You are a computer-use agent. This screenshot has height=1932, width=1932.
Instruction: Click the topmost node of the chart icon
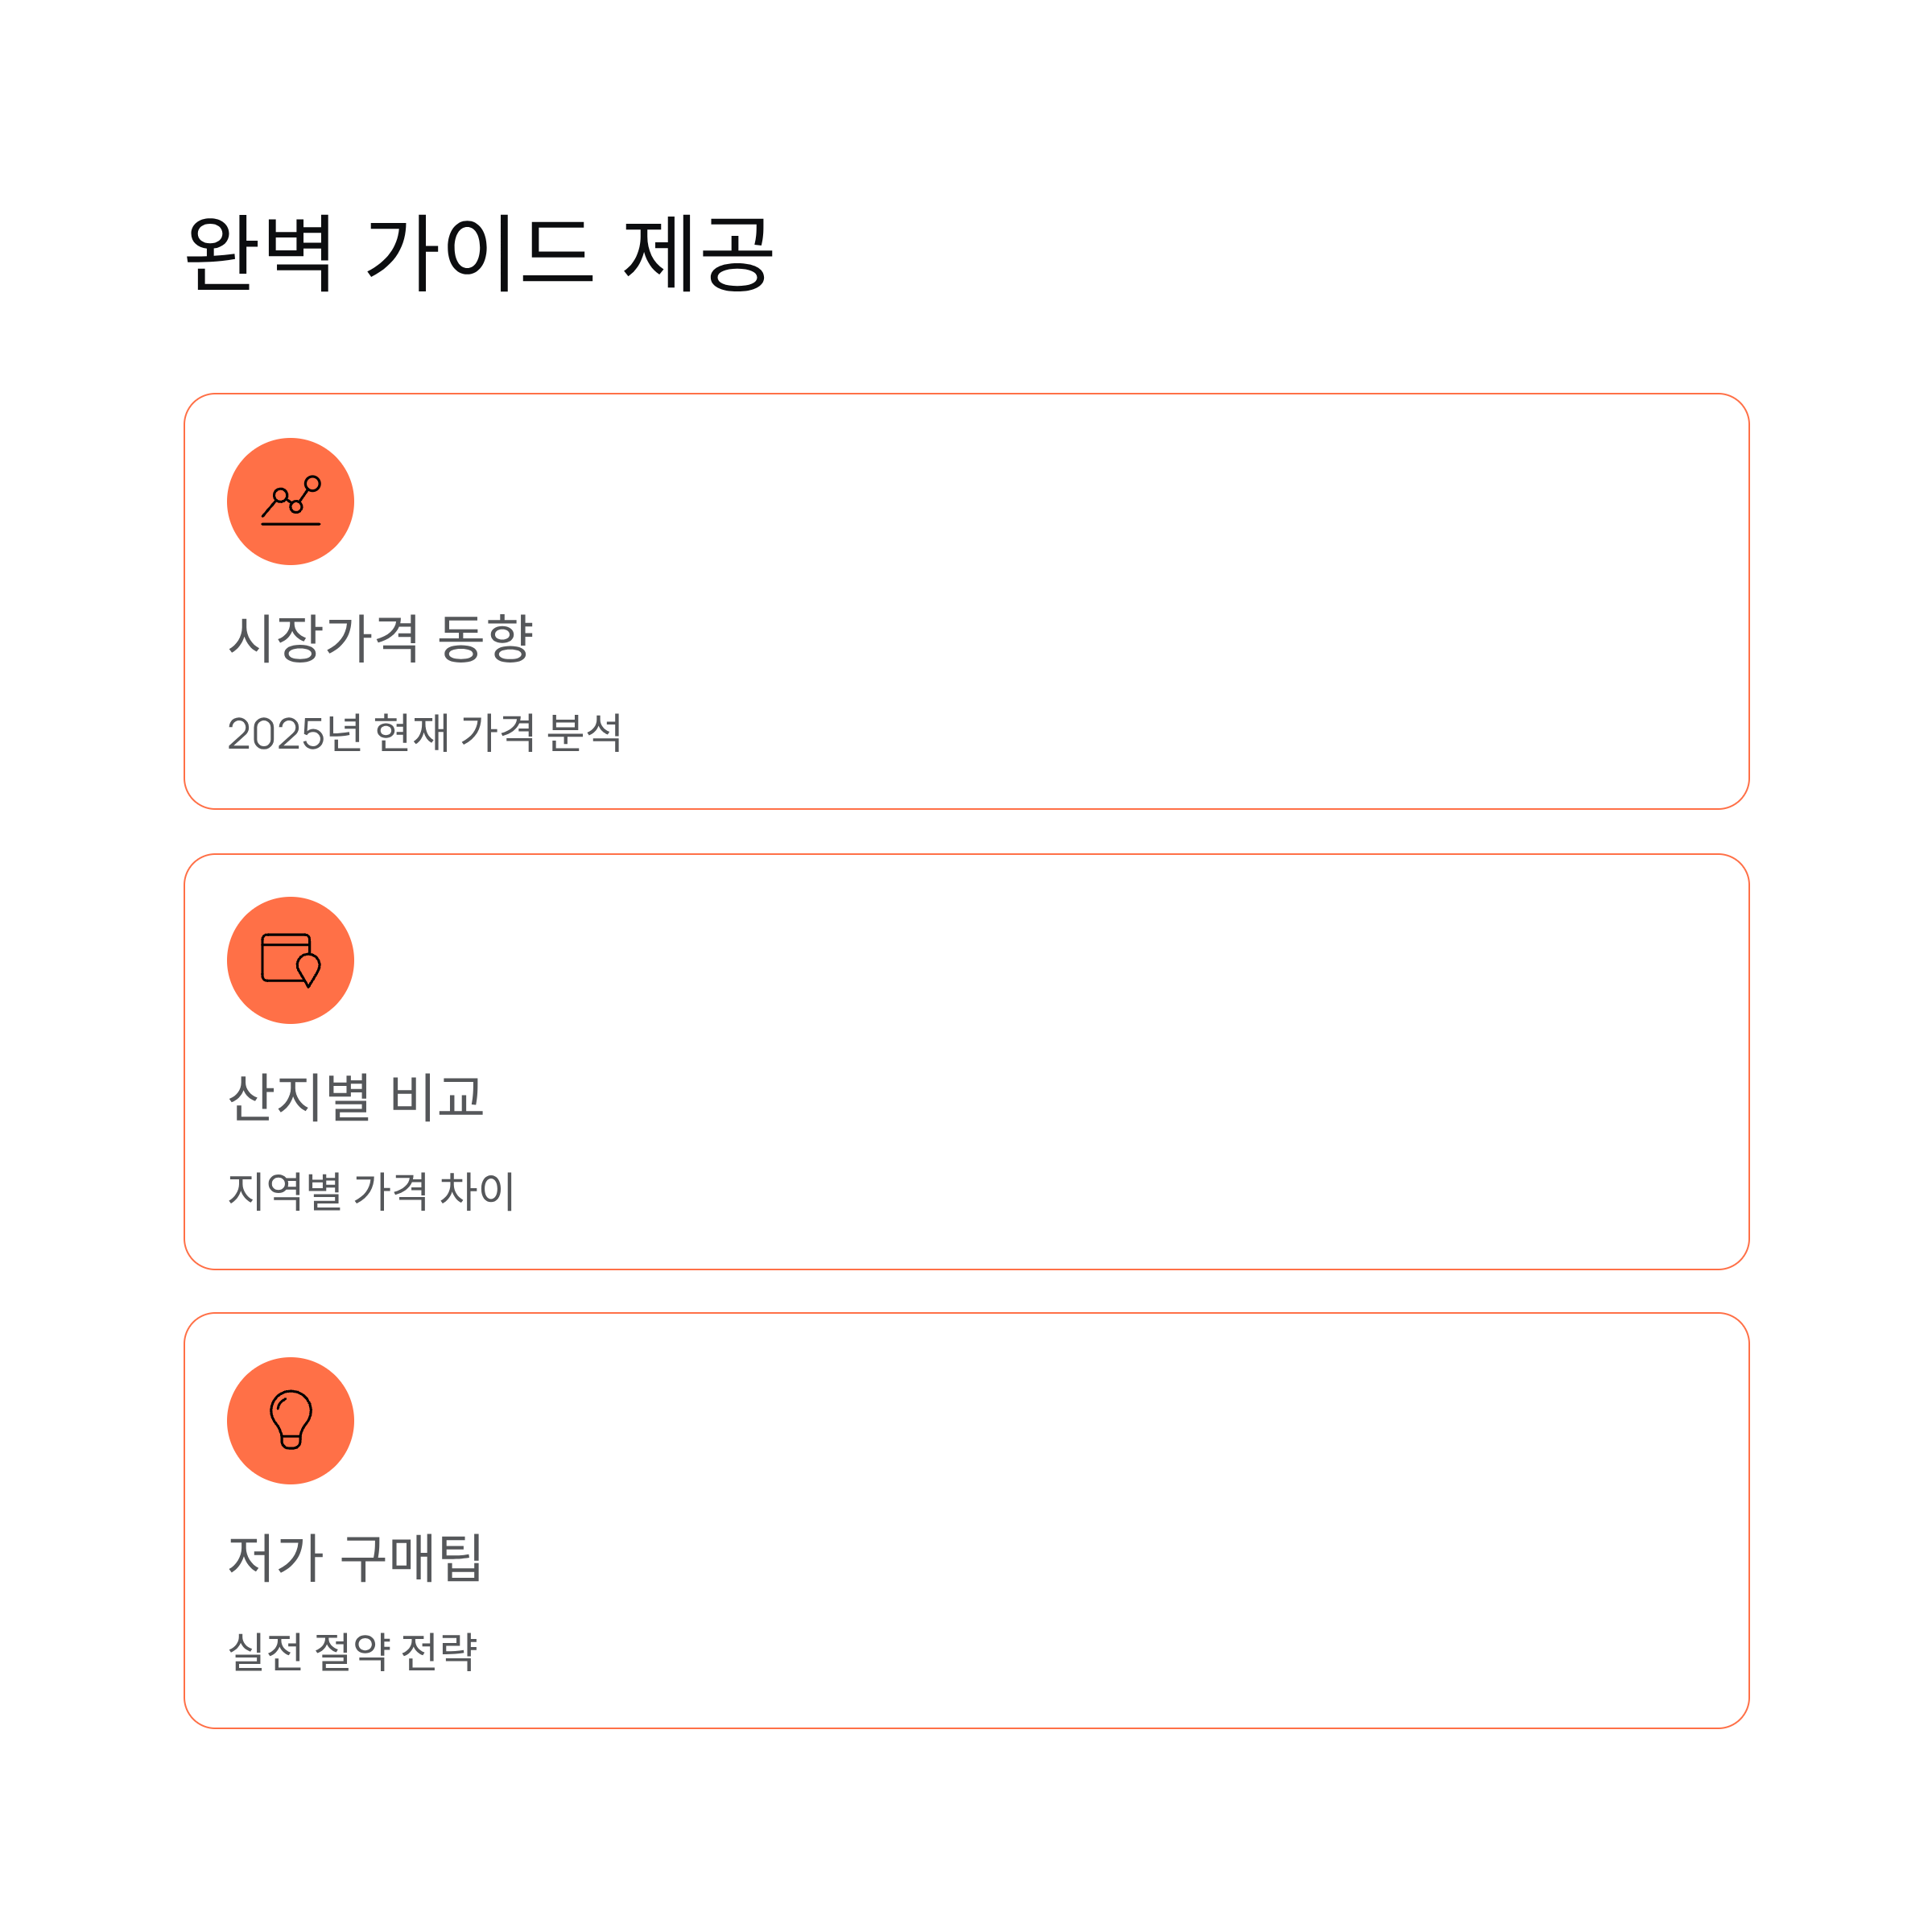coord(313,484)
